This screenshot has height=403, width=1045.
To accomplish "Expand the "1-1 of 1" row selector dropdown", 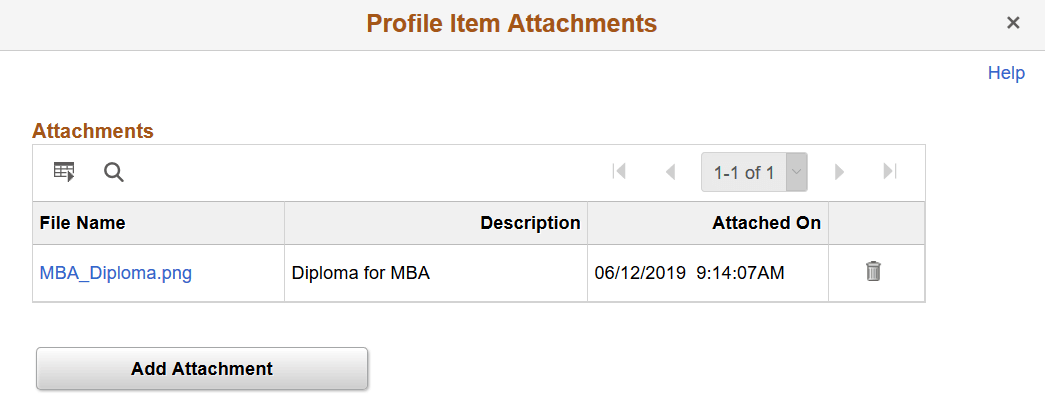I will pyautogui.click(x=797, y=172).
